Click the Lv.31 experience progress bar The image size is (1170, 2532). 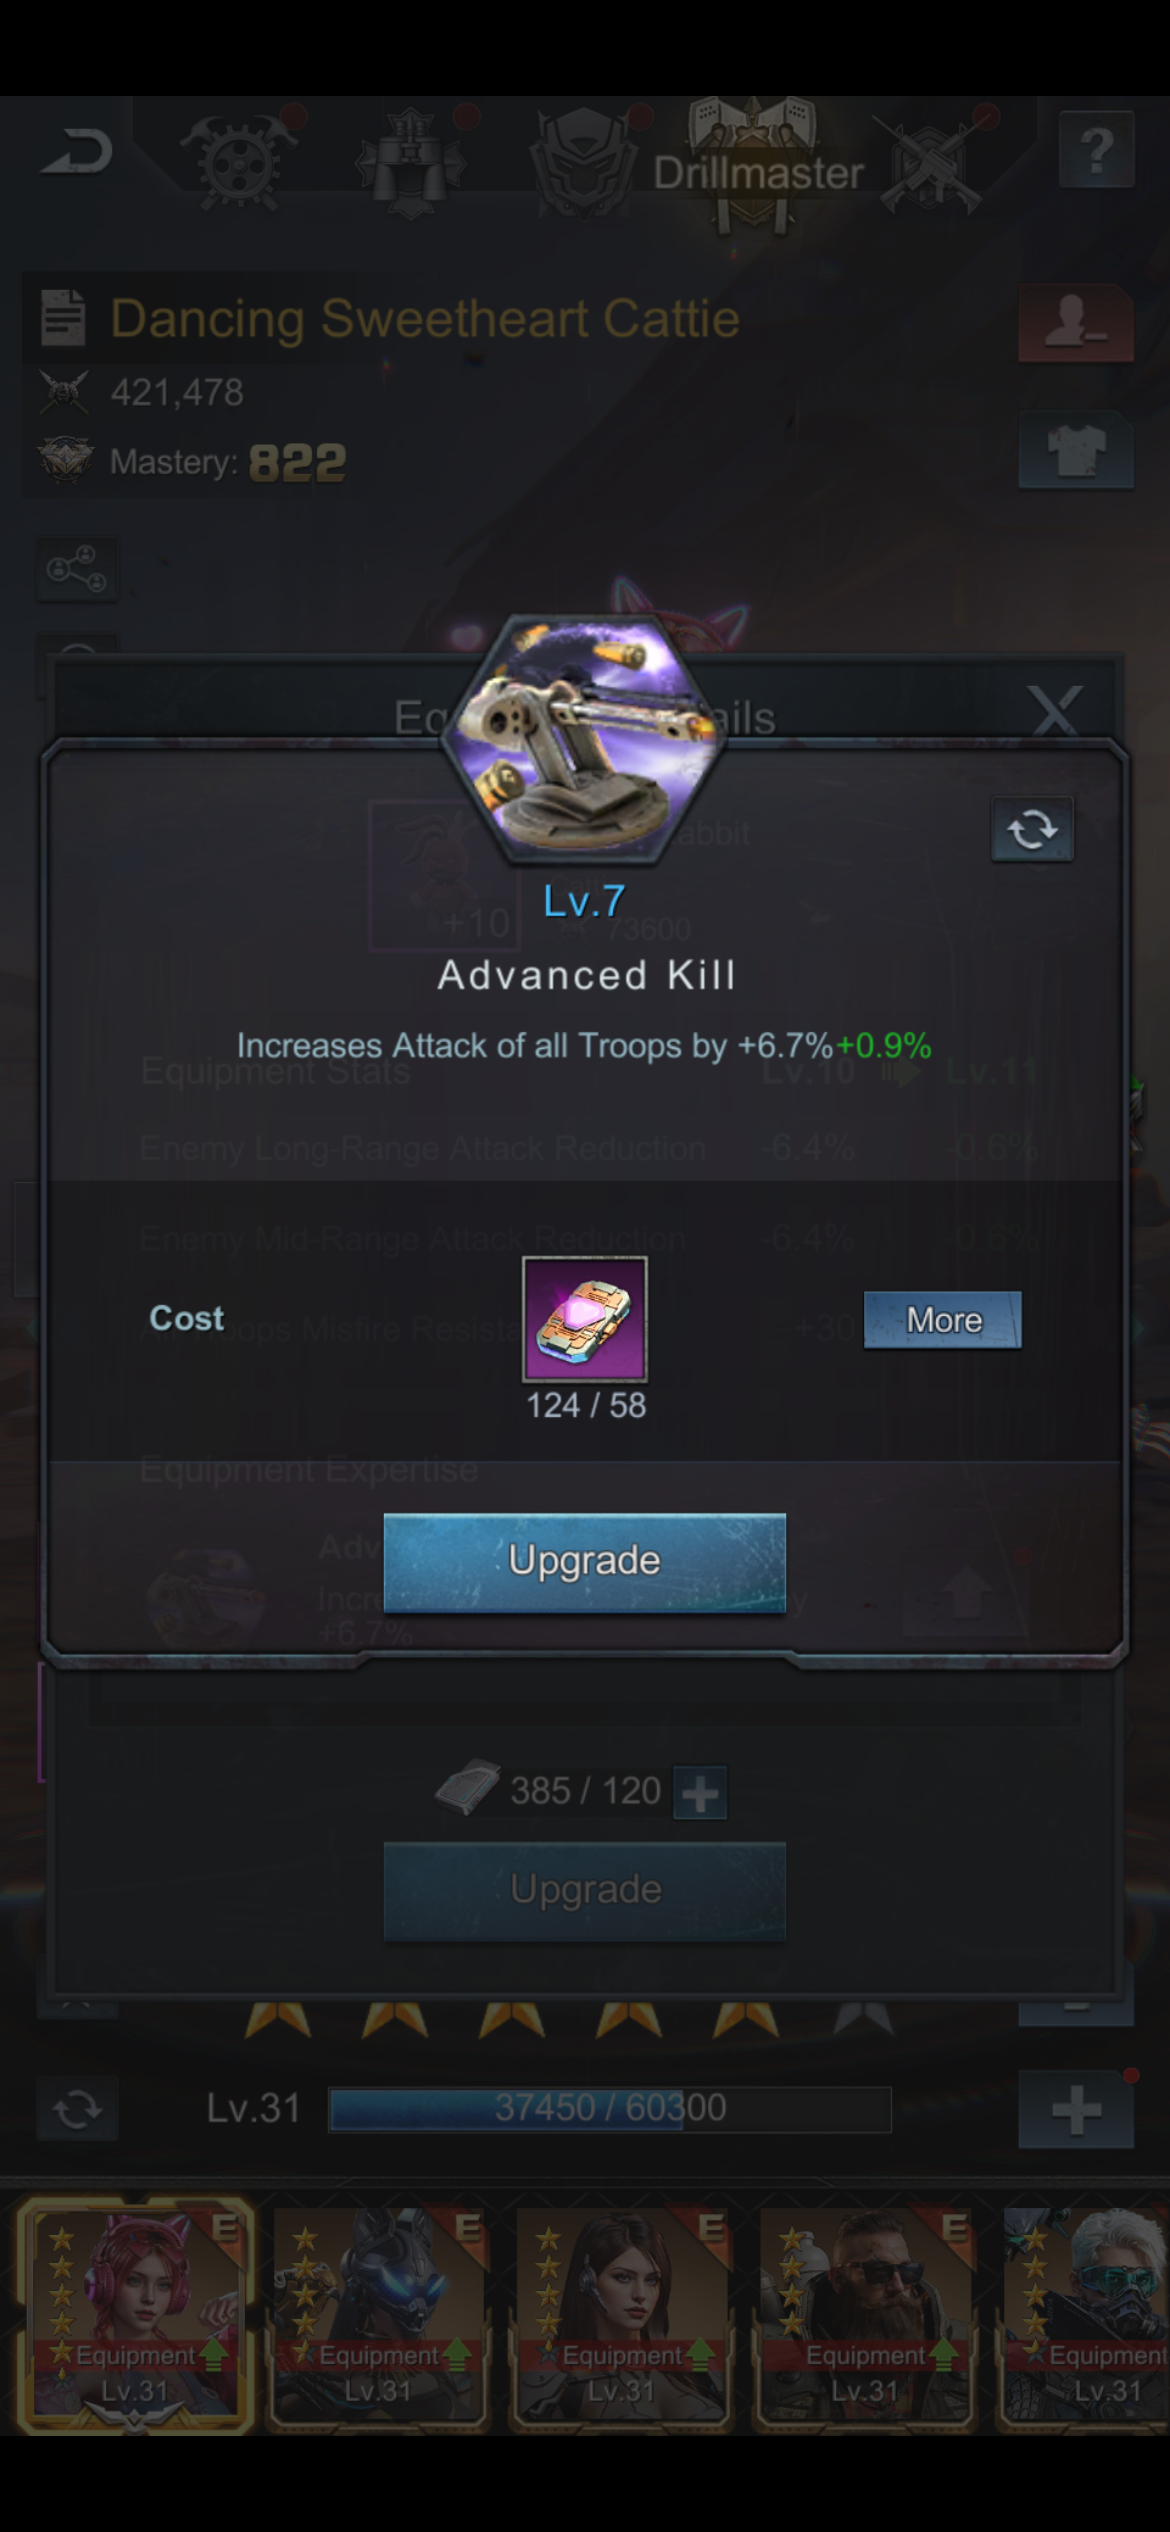610,2109
